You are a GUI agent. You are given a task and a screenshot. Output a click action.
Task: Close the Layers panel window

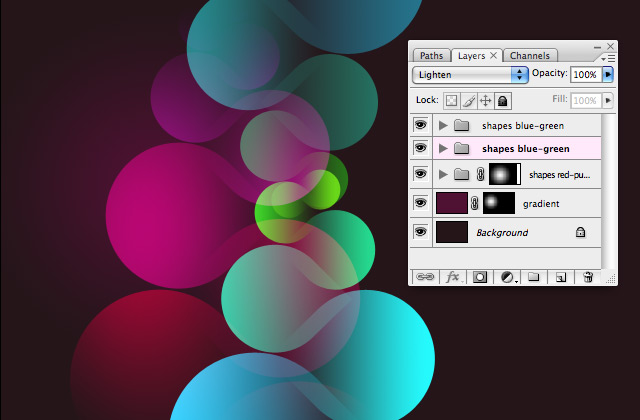pos(610,47)
